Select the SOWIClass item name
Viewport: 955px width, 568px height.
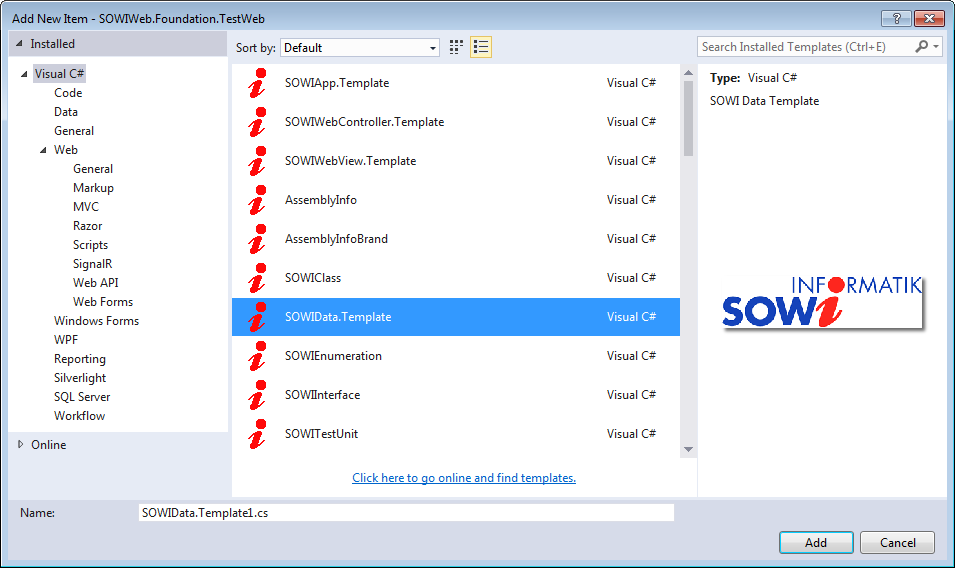click(312, 278)
